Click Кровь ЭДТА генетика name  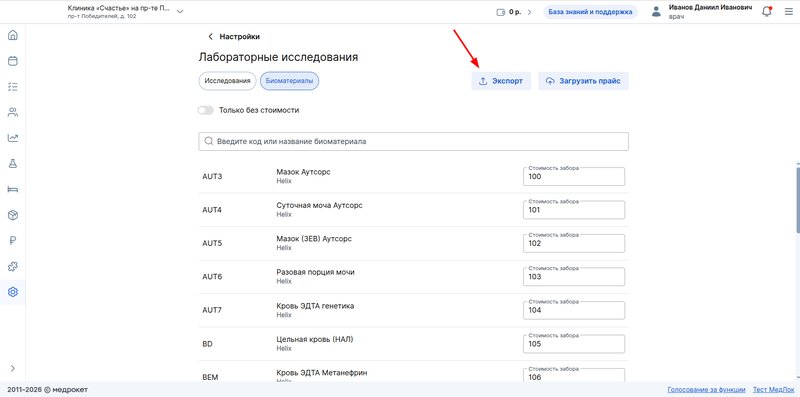315,306
